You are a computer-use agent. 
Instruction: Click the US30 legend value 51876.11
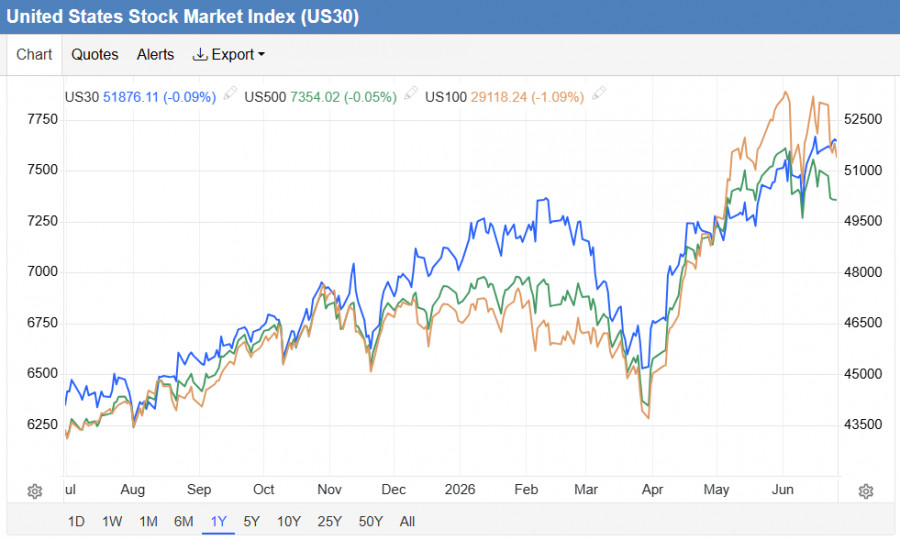pyautogui.click(x=130, y=97)
